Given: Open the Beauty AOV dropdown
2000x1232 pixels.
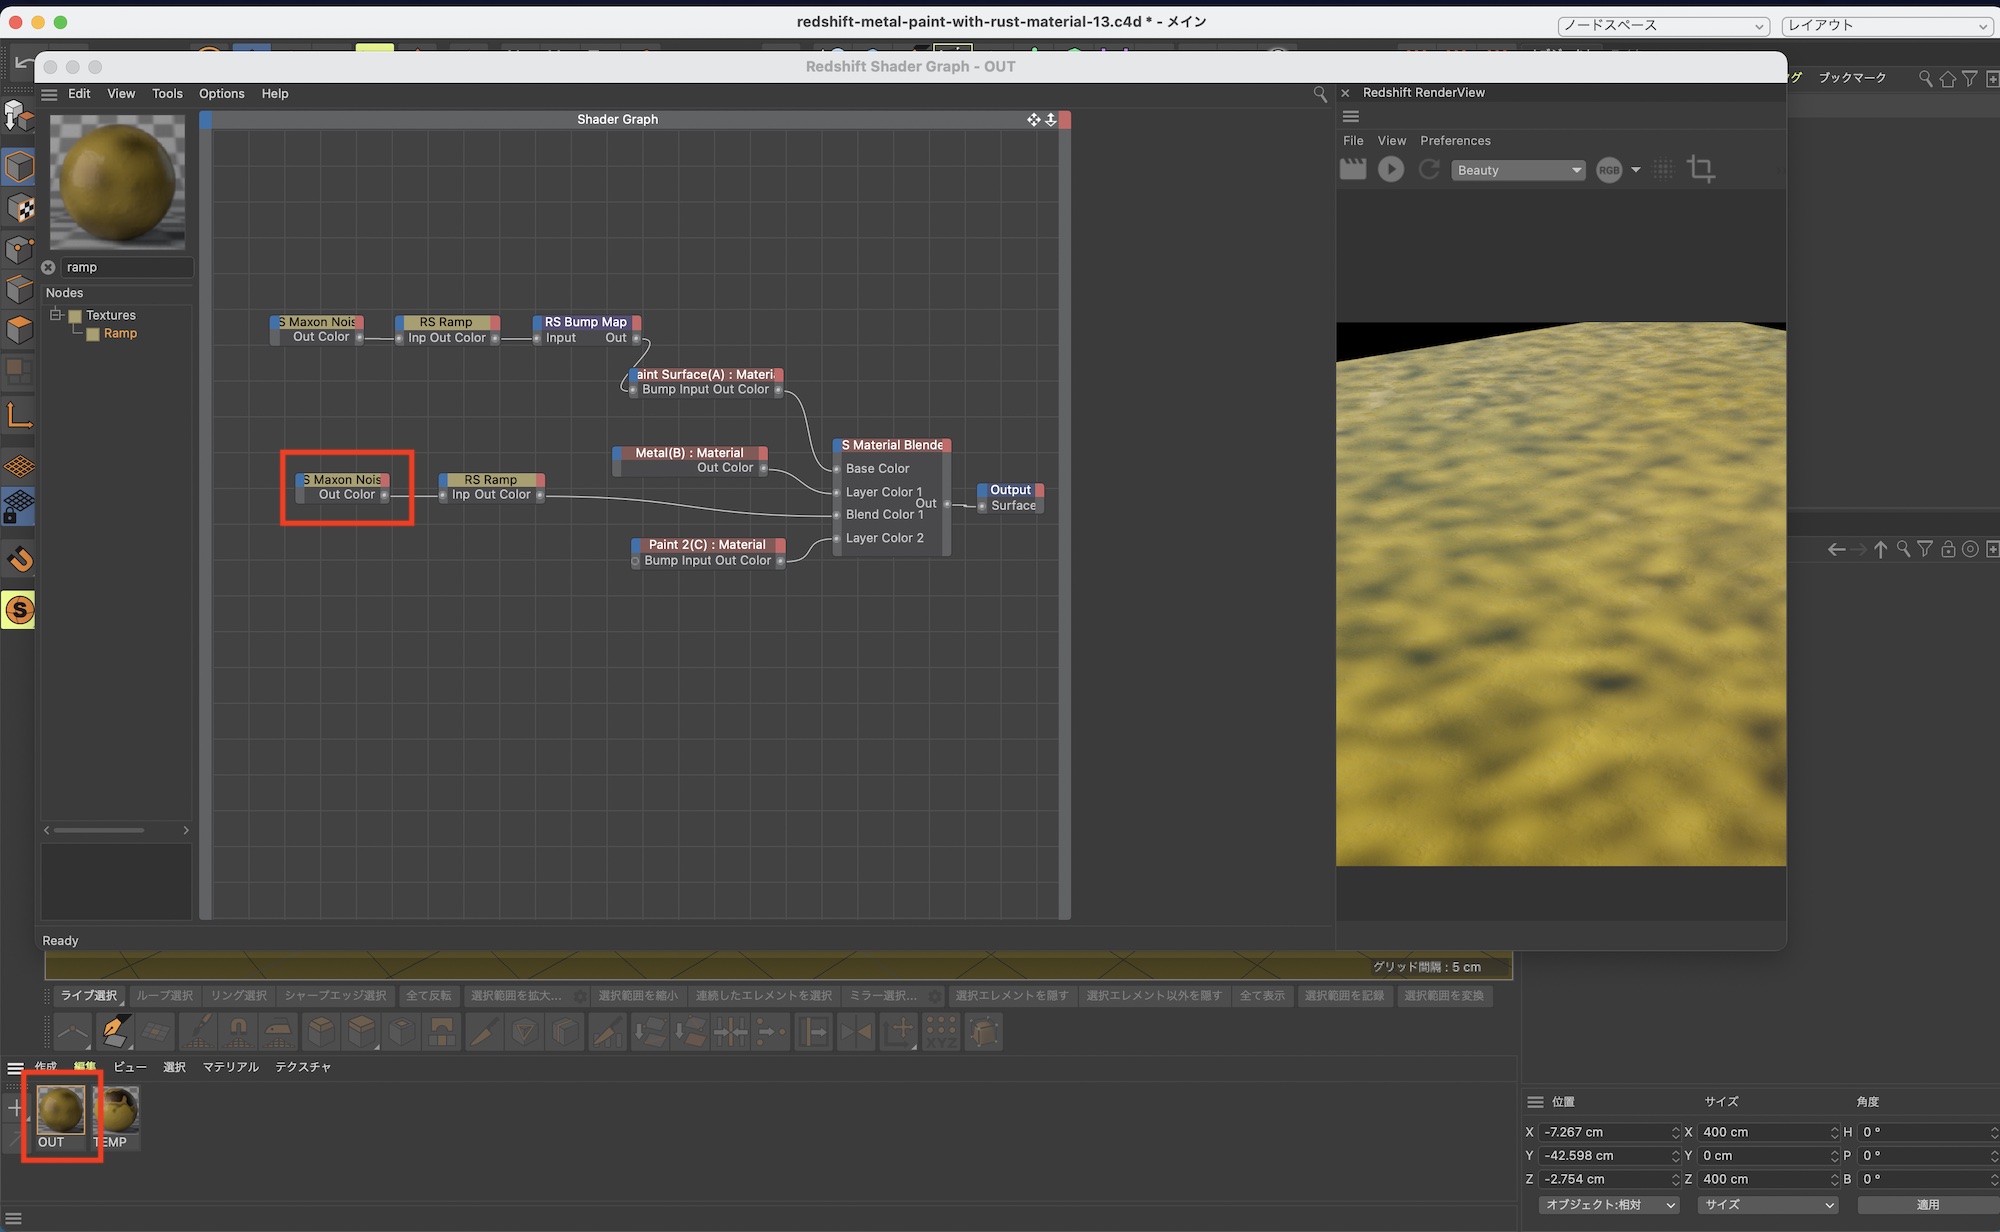Looking at the screenshot, I should pyautogui.click(x=1518, y=170).
